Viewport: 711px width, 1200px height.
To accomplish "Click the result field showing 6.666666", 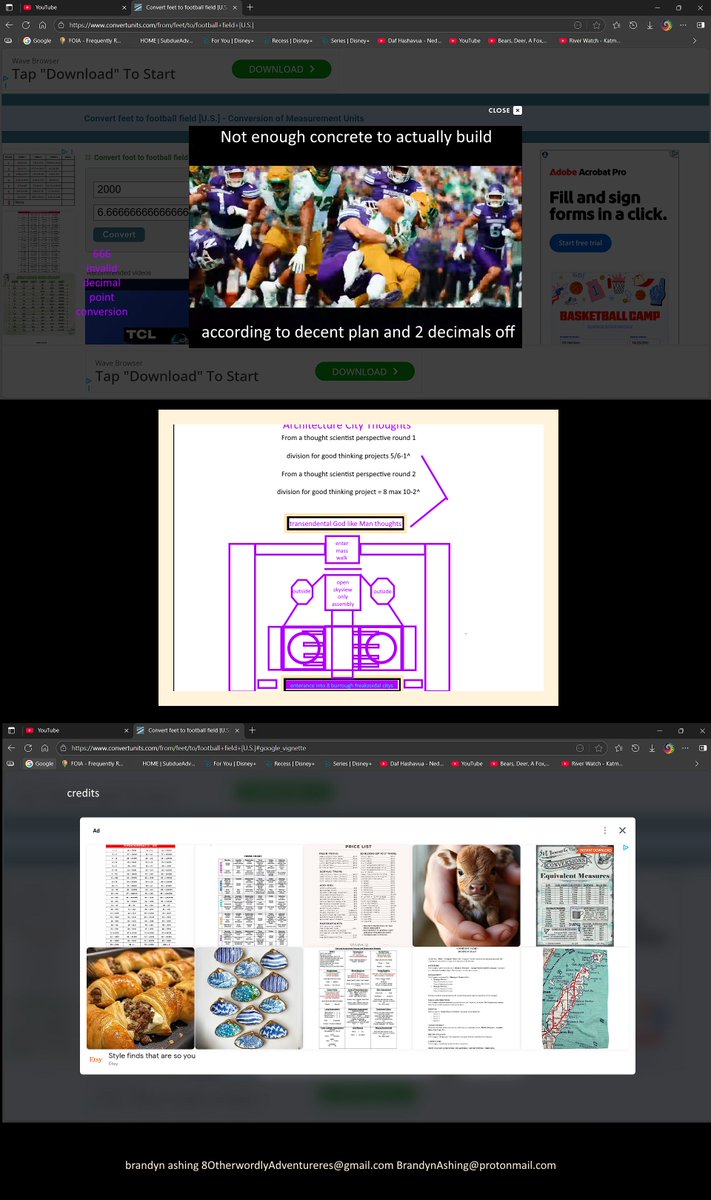I will 141,212.
